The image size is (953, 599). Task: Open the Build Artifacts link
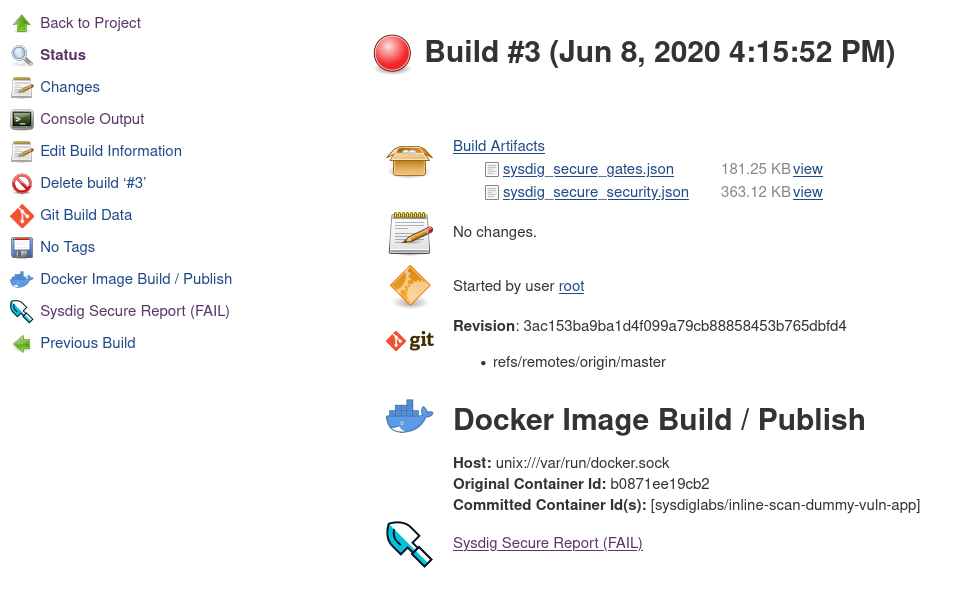point(498,146)
